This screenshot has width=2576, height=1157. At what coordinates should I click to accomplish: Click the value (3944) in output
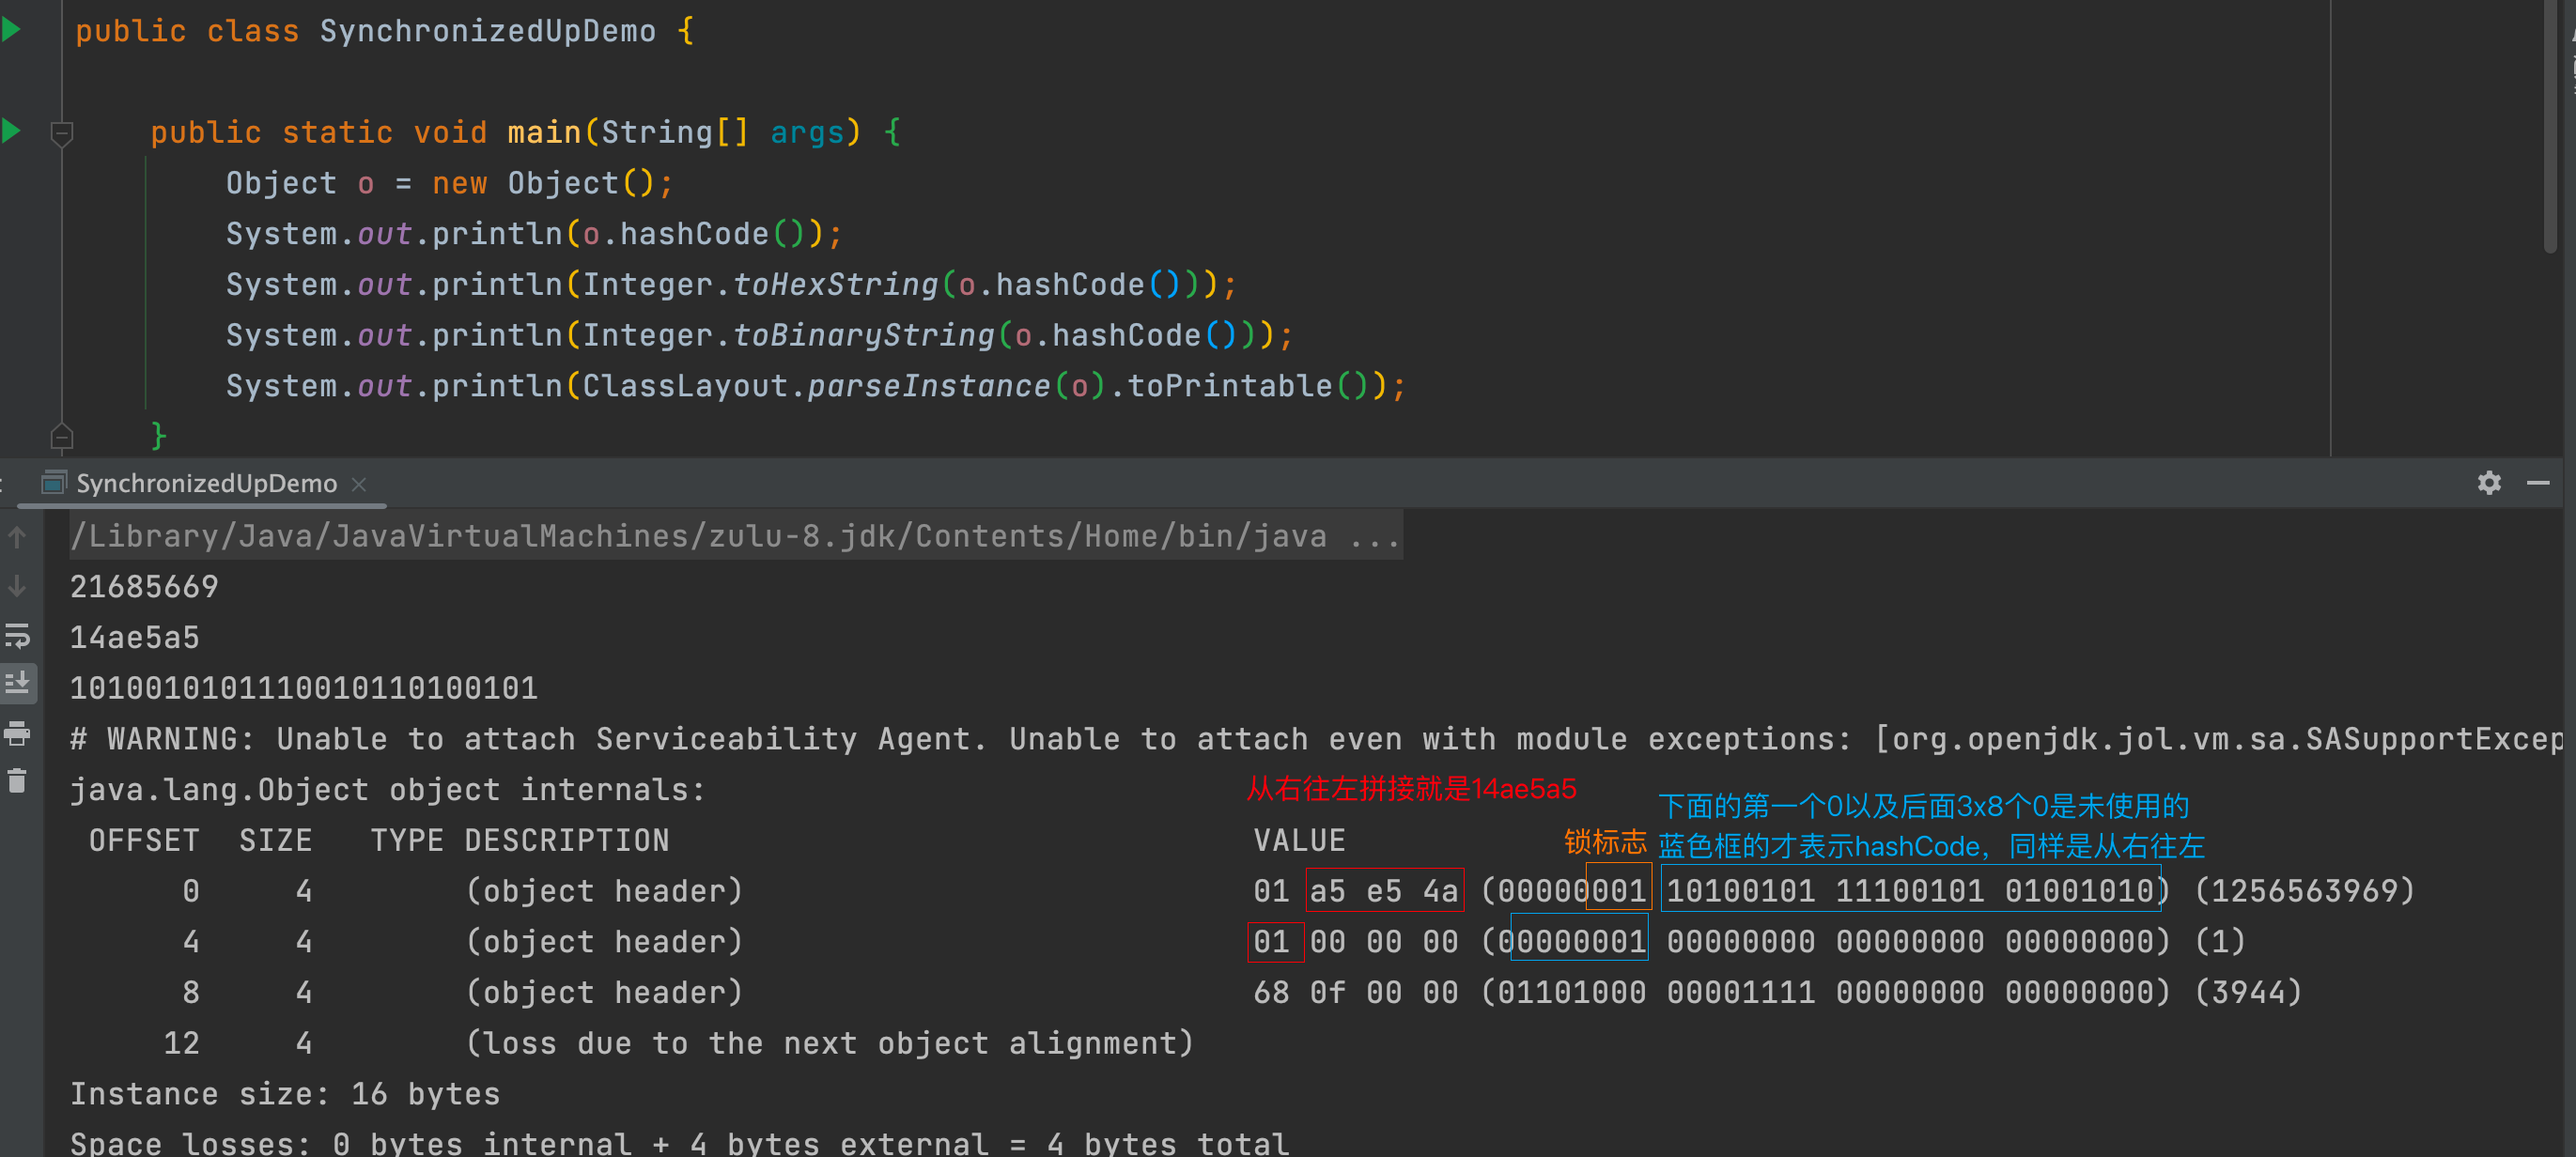pos(2249,993)
